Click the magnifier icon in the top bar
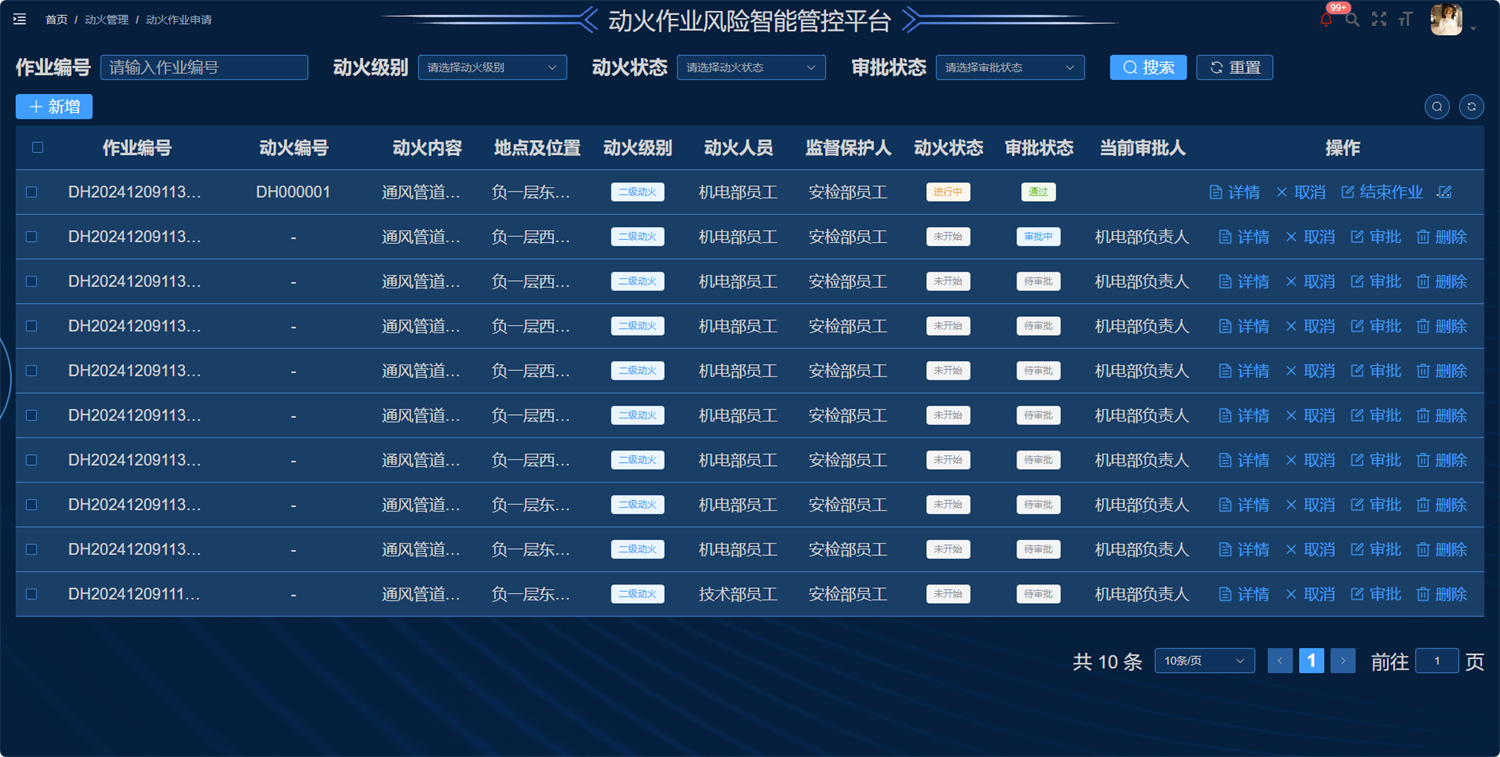1500x757 pixels. 1352,19
